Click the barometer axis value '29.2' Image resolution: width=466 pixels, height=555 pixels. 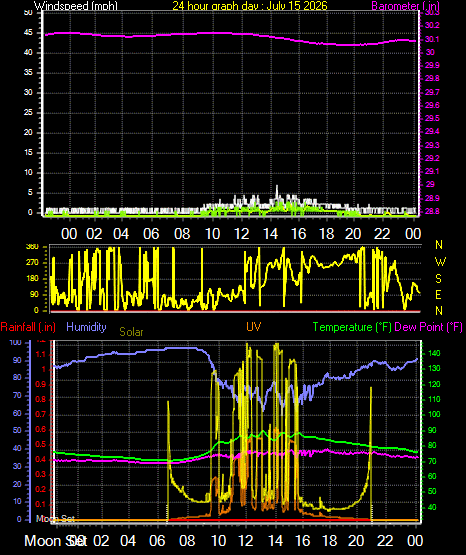432,158
